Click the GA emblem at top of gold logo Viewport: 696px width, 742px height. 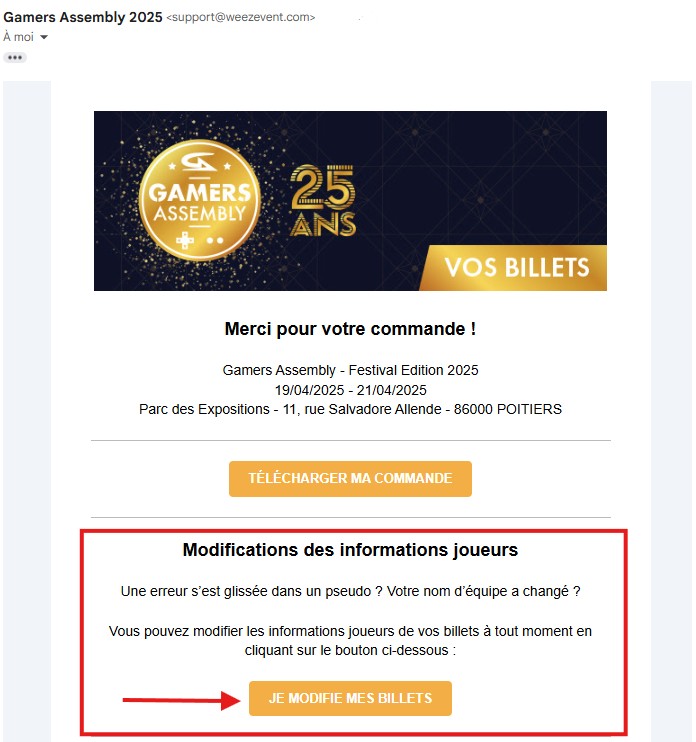click(x=199, y=162)
